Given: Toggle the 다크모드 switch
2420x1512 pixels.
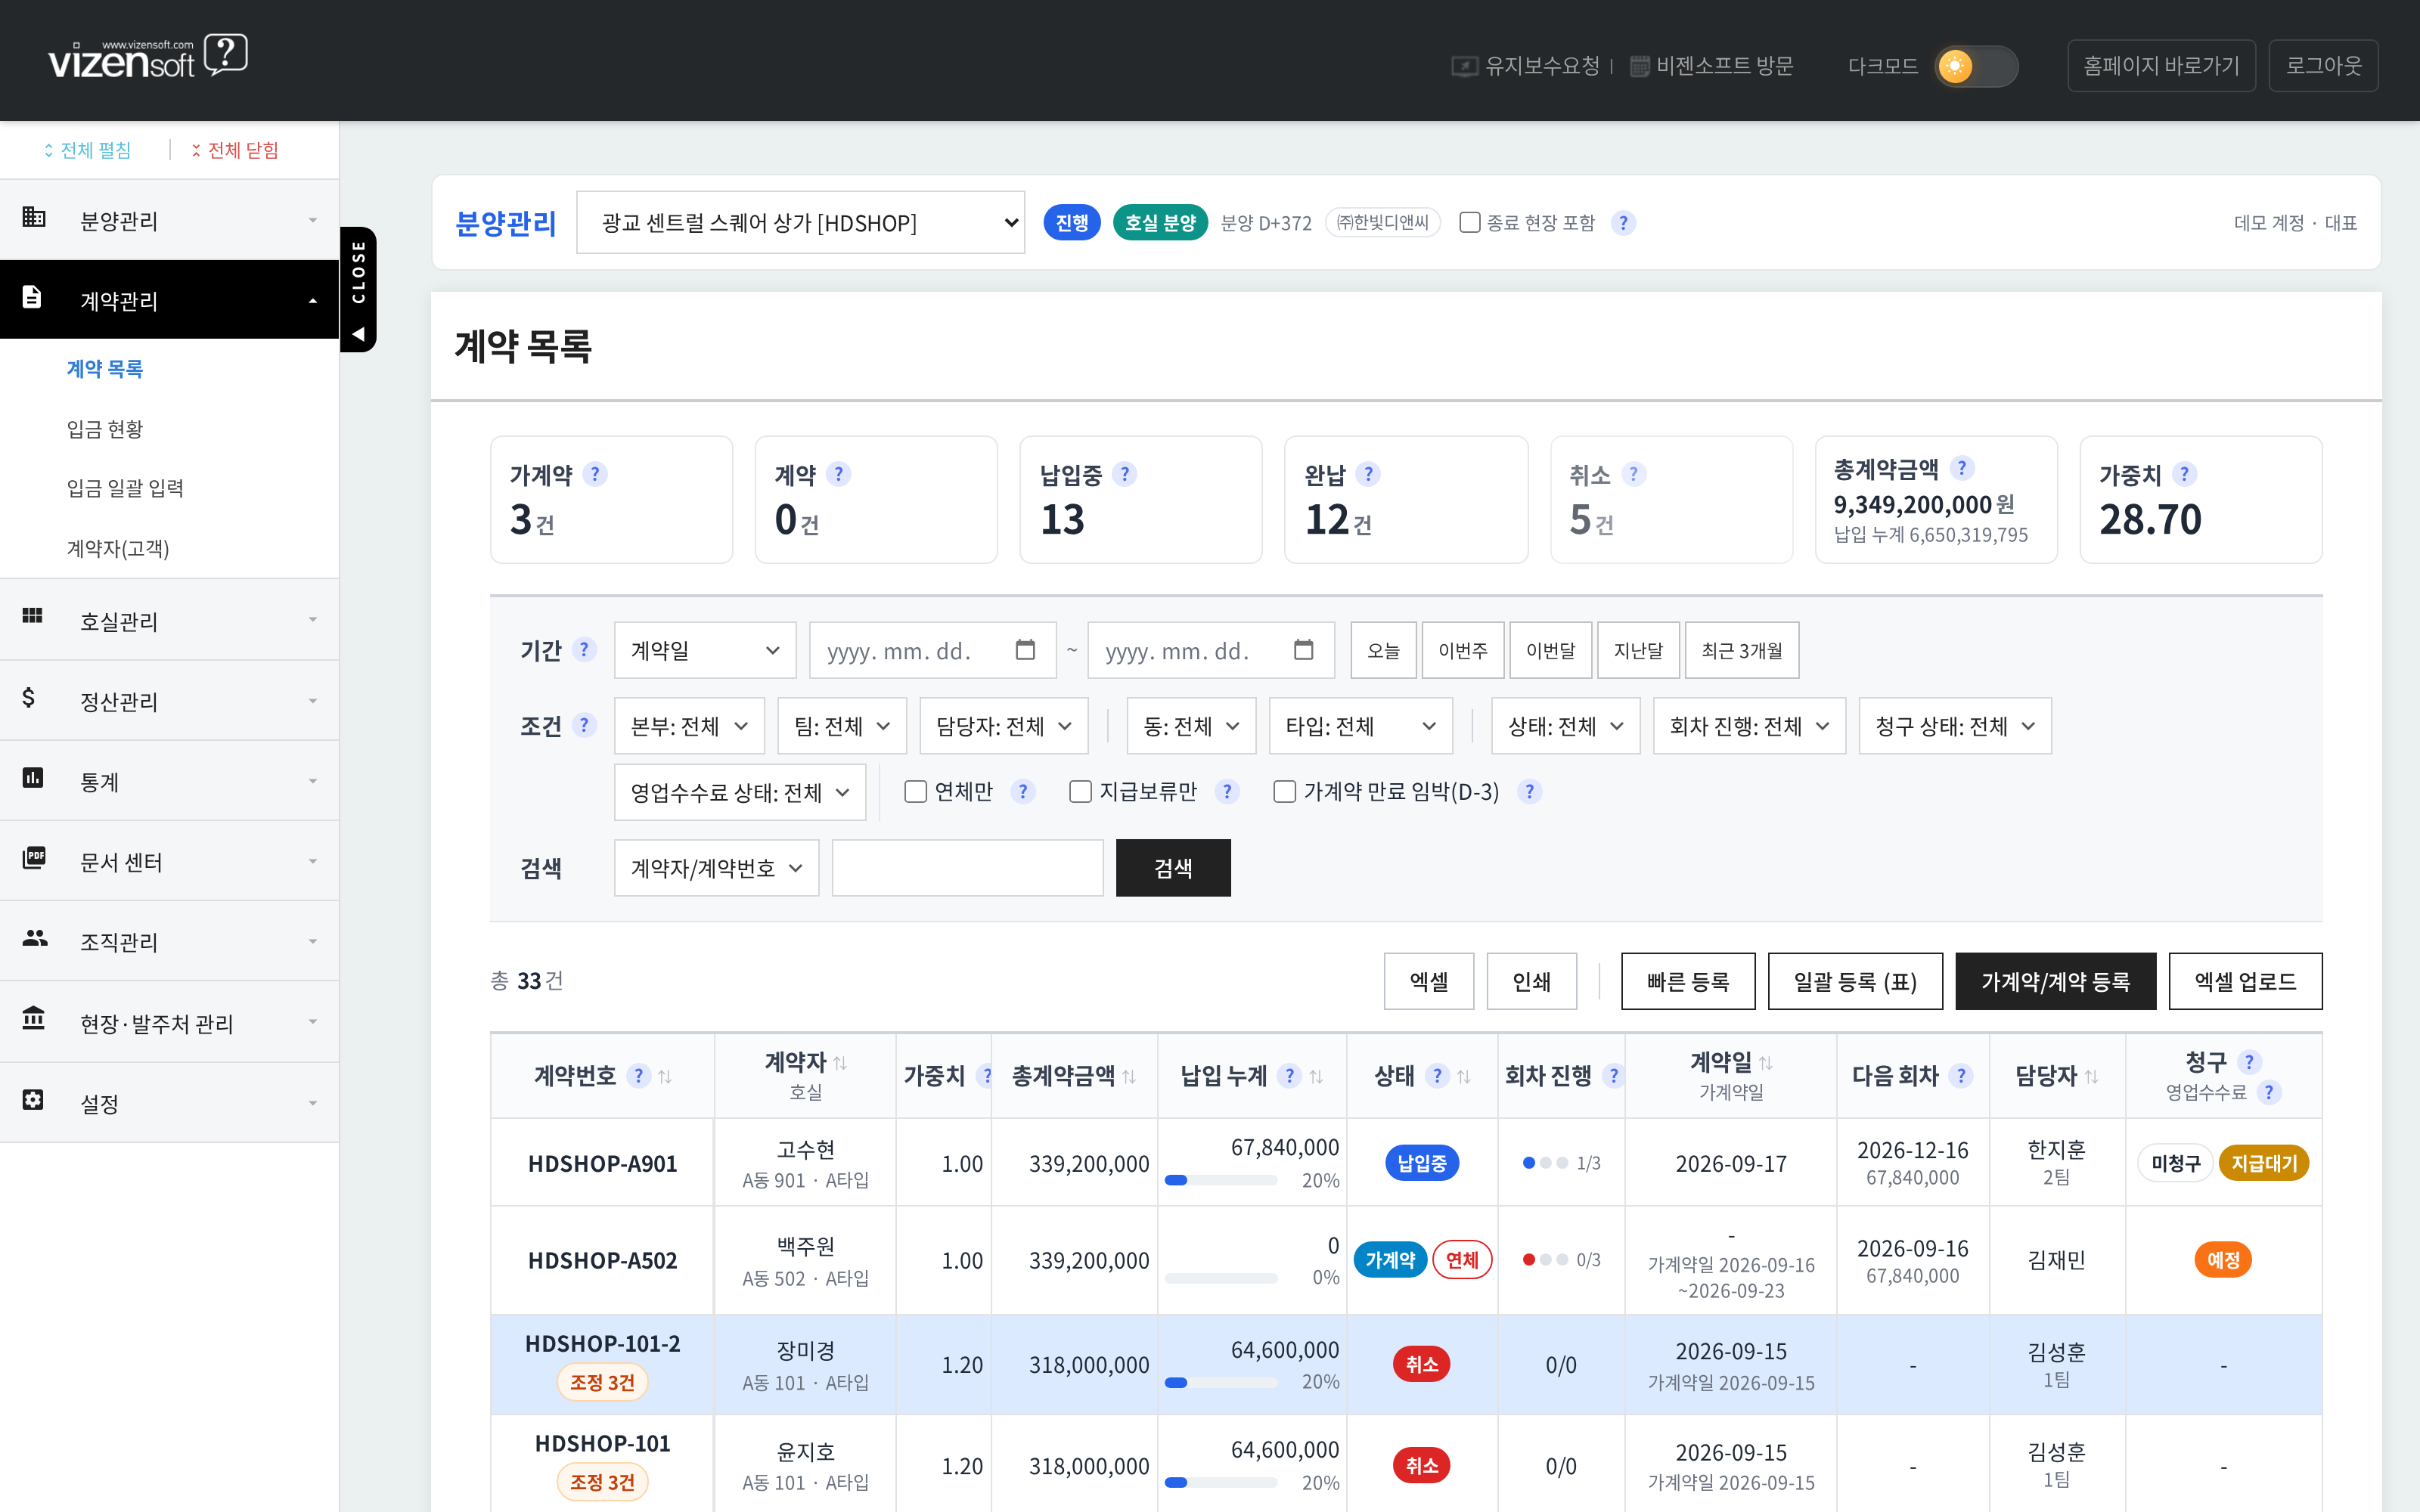Looking at the screenshot, I should click(1976, 66).
